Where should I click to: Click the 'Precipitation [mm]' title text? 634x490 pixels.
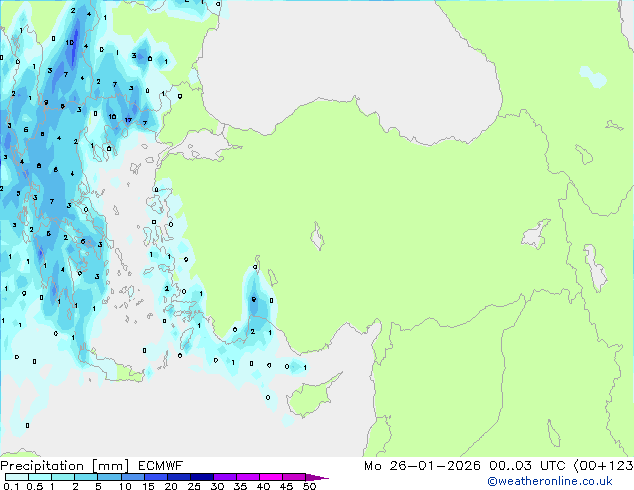[x=65, y=466]
